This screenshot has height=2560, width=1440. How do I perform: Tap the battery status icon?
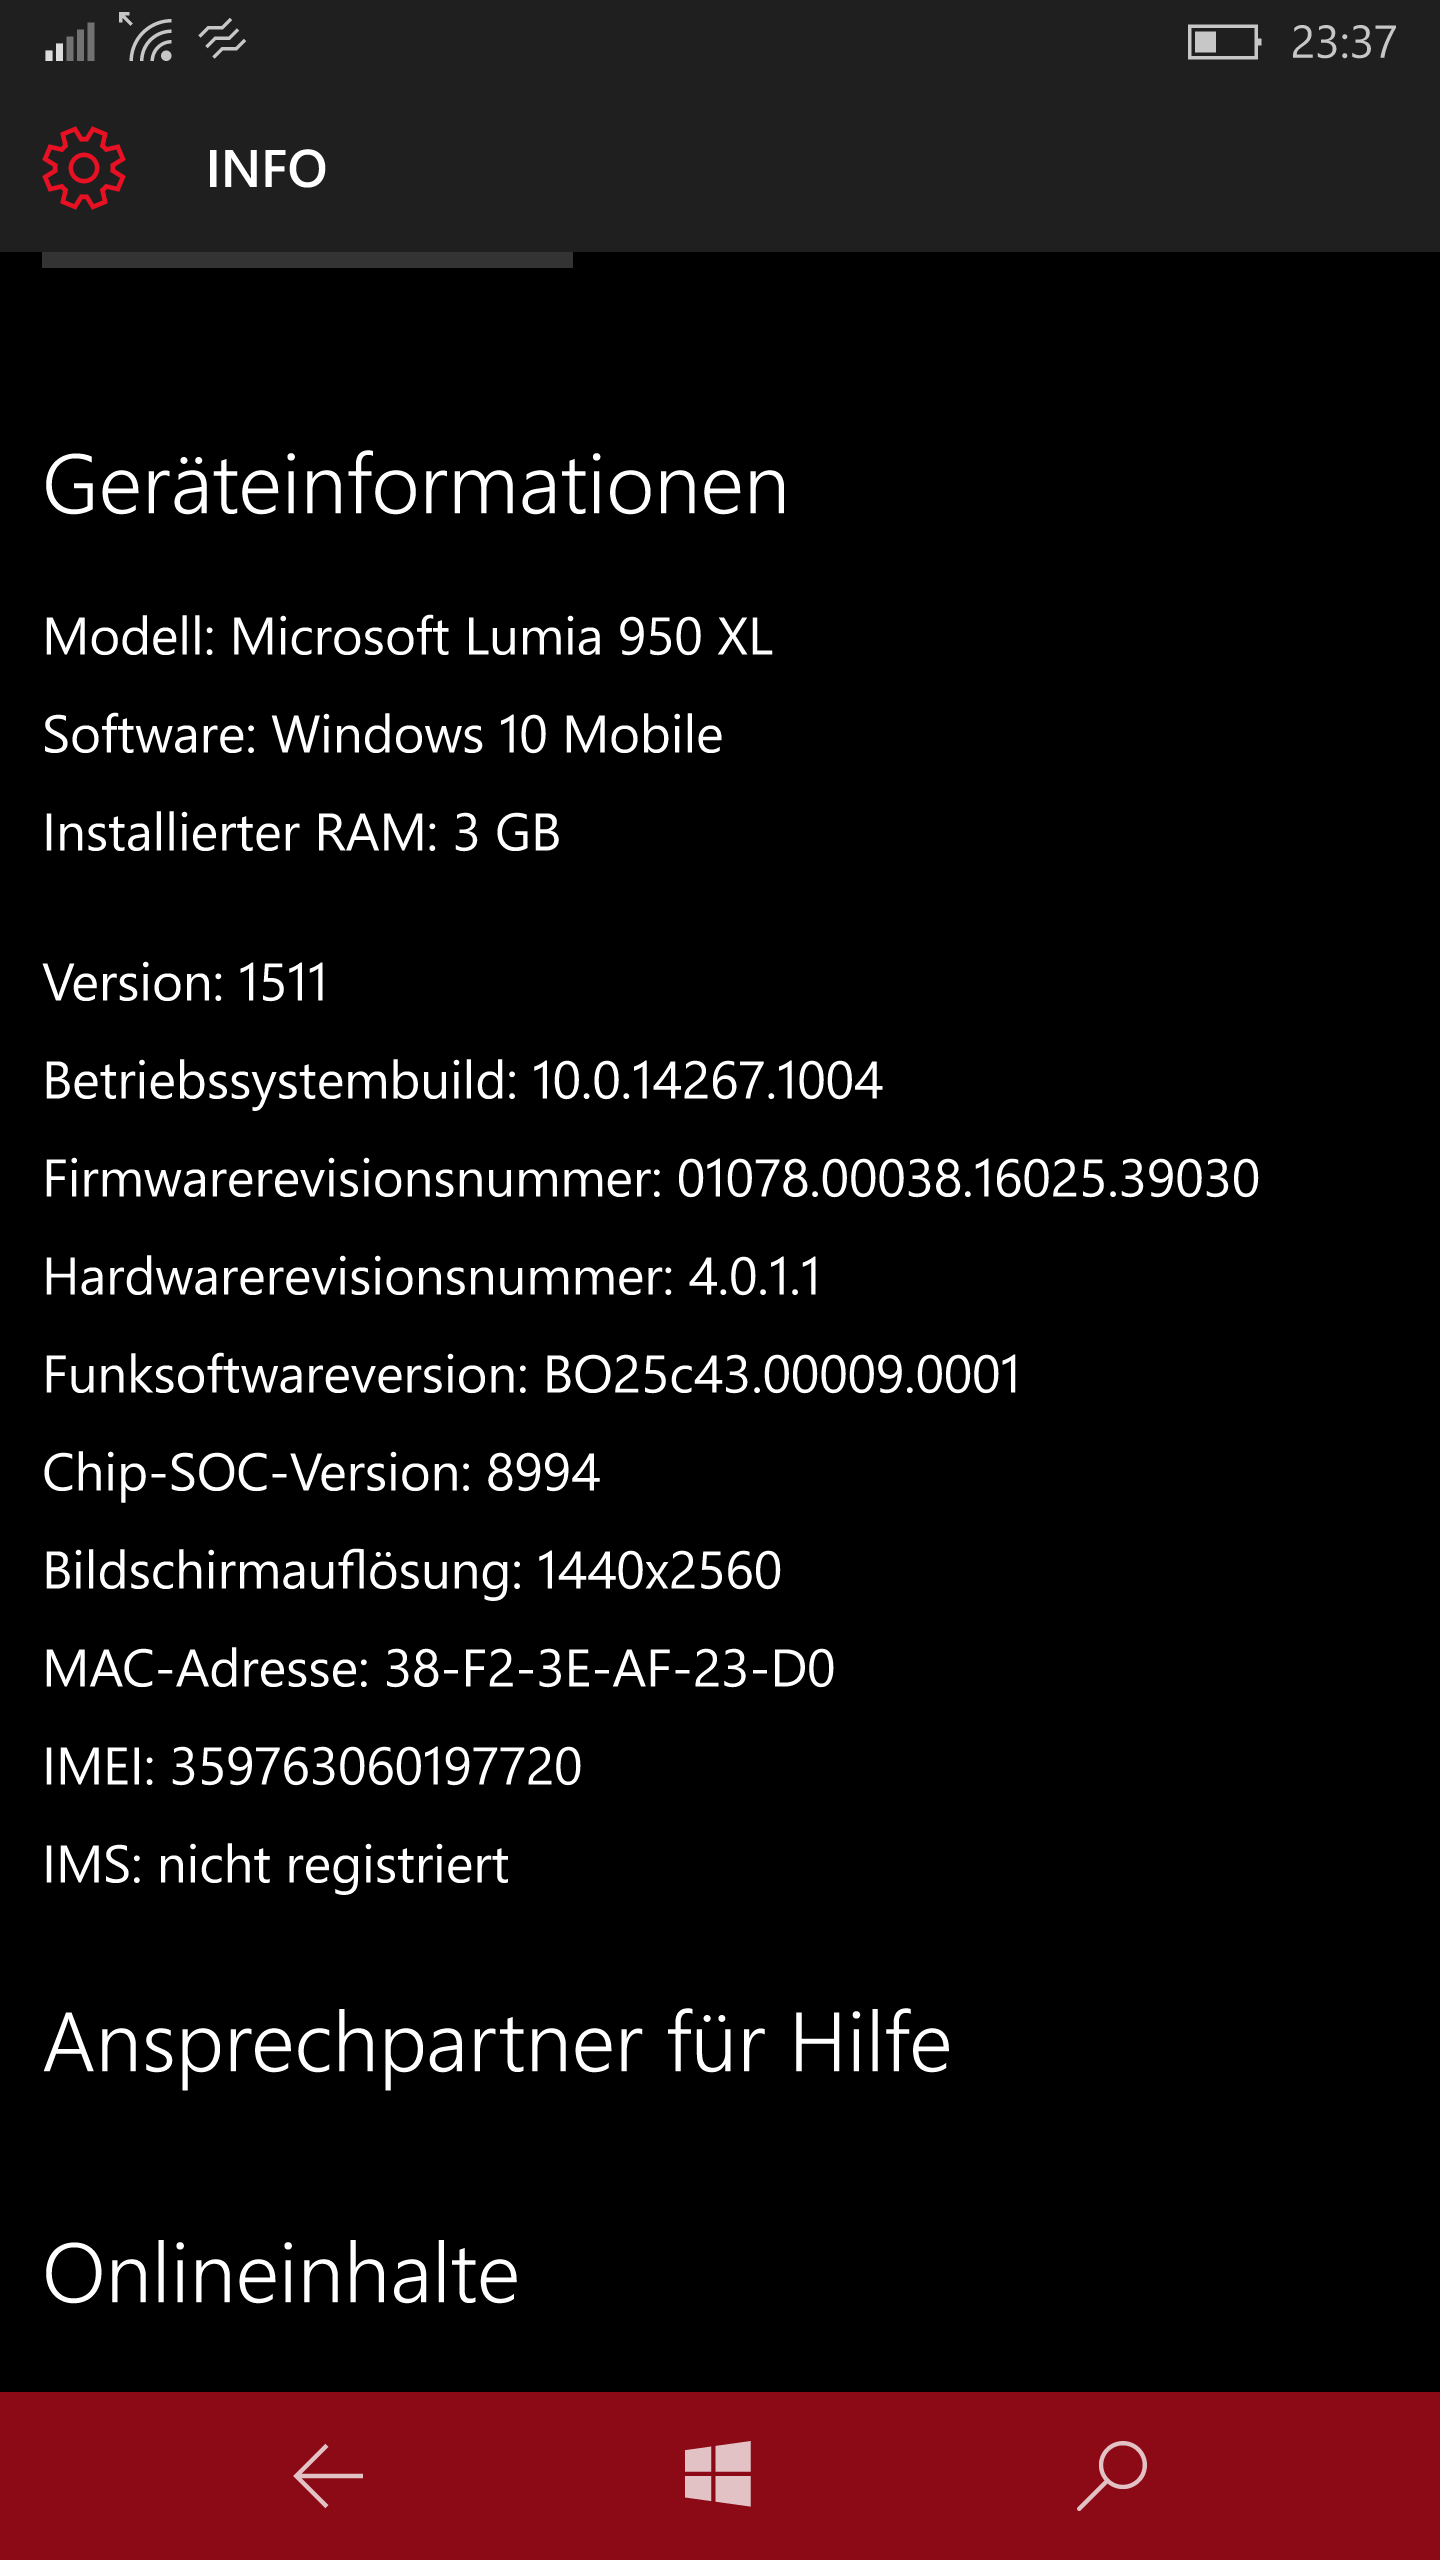click(1223, 42)
